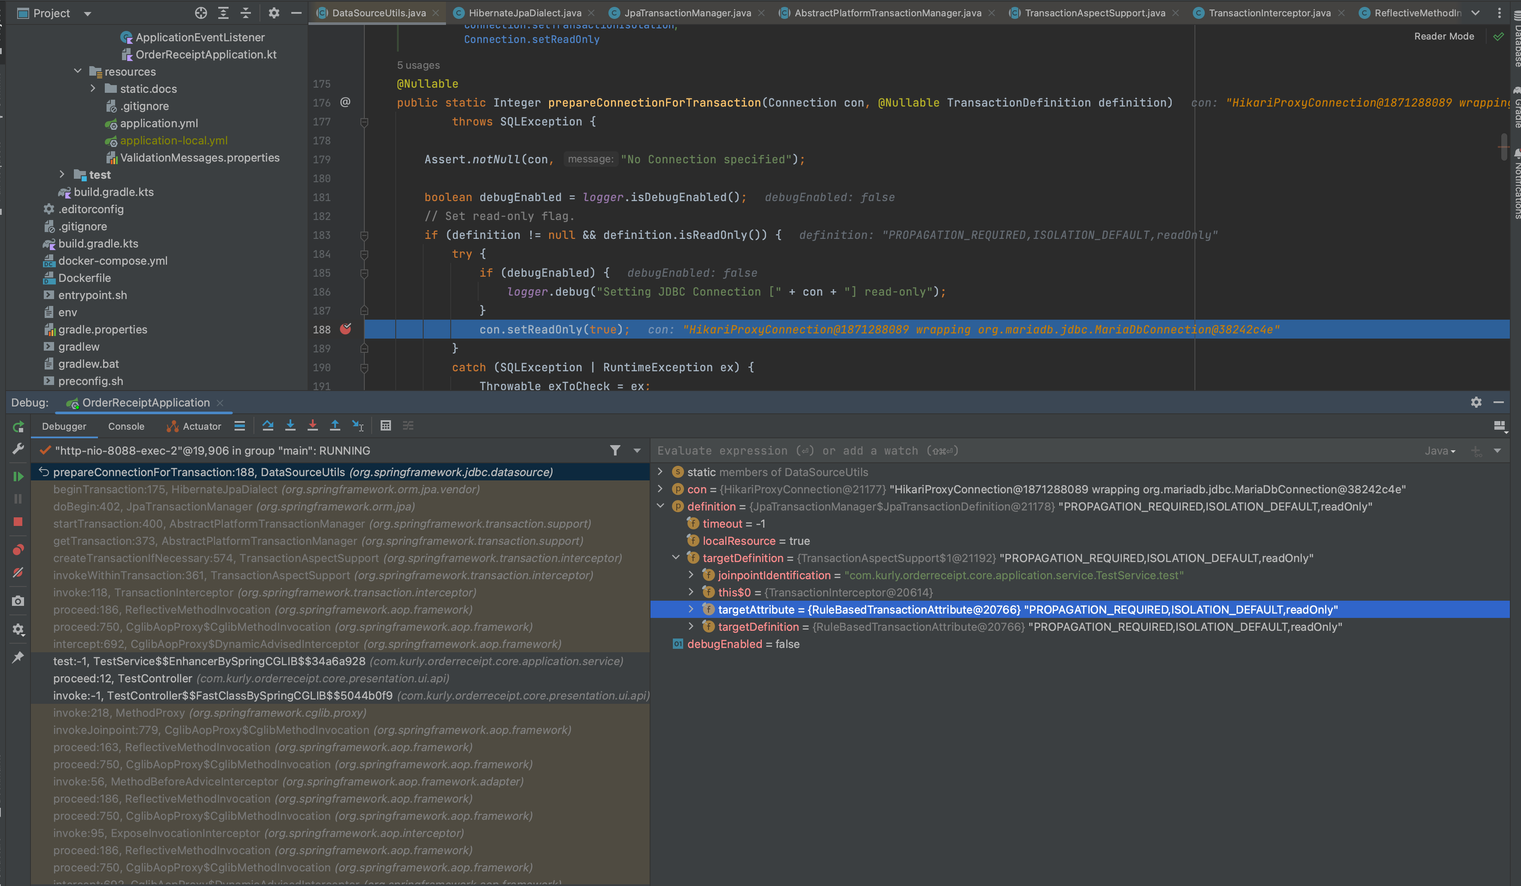Open HibernateJpaDialect.java editor tab

pyautogui.click(x=525, y=13)
